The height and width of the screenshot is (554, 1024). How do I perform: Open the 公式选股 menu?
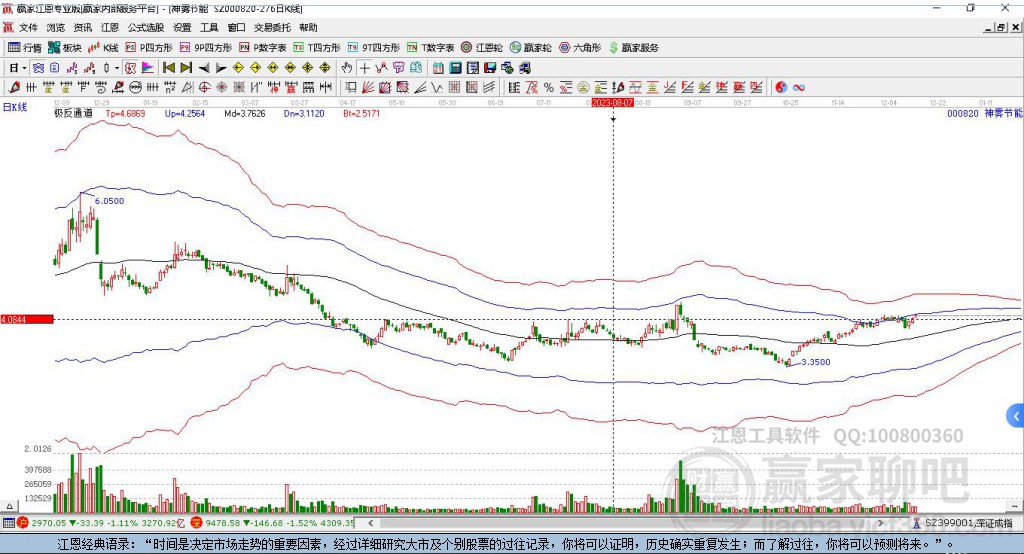146,27
